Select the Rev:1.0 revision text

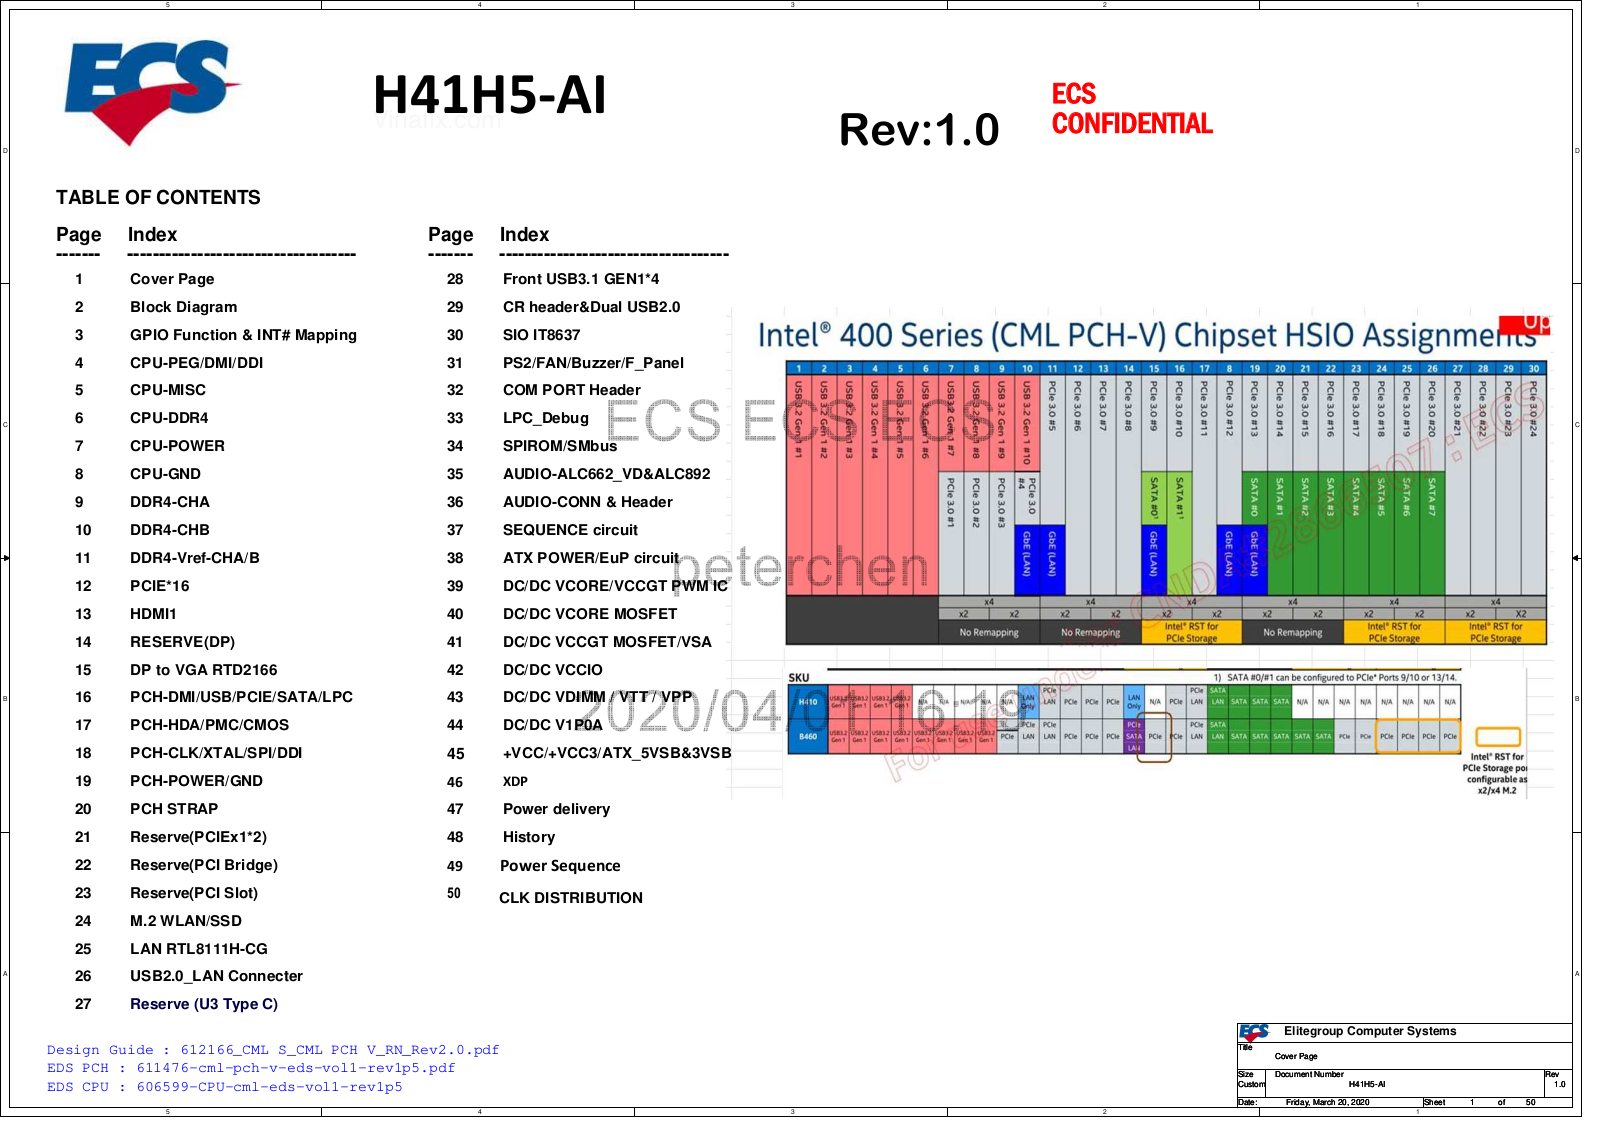919,130
